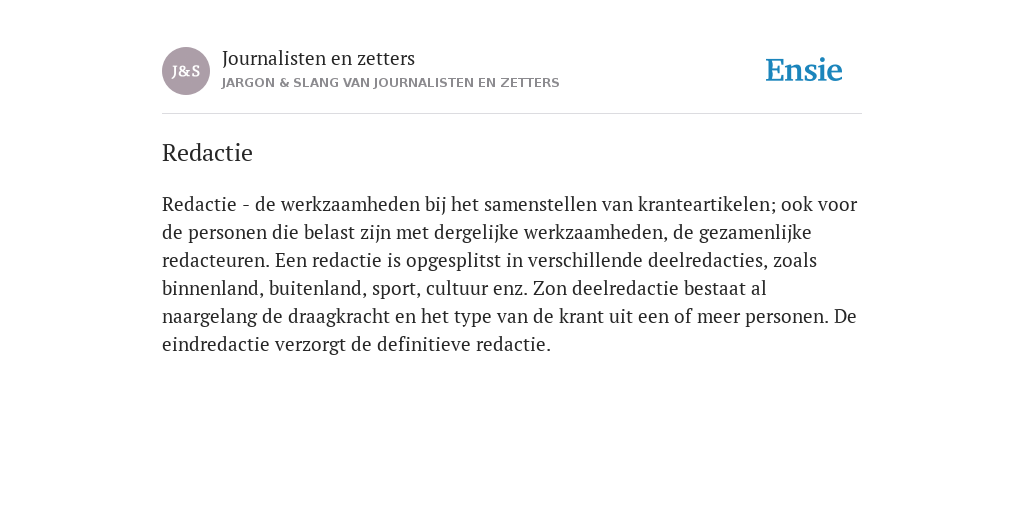
Task: Click the J&S round avatar icon
Action: point(185,71)
